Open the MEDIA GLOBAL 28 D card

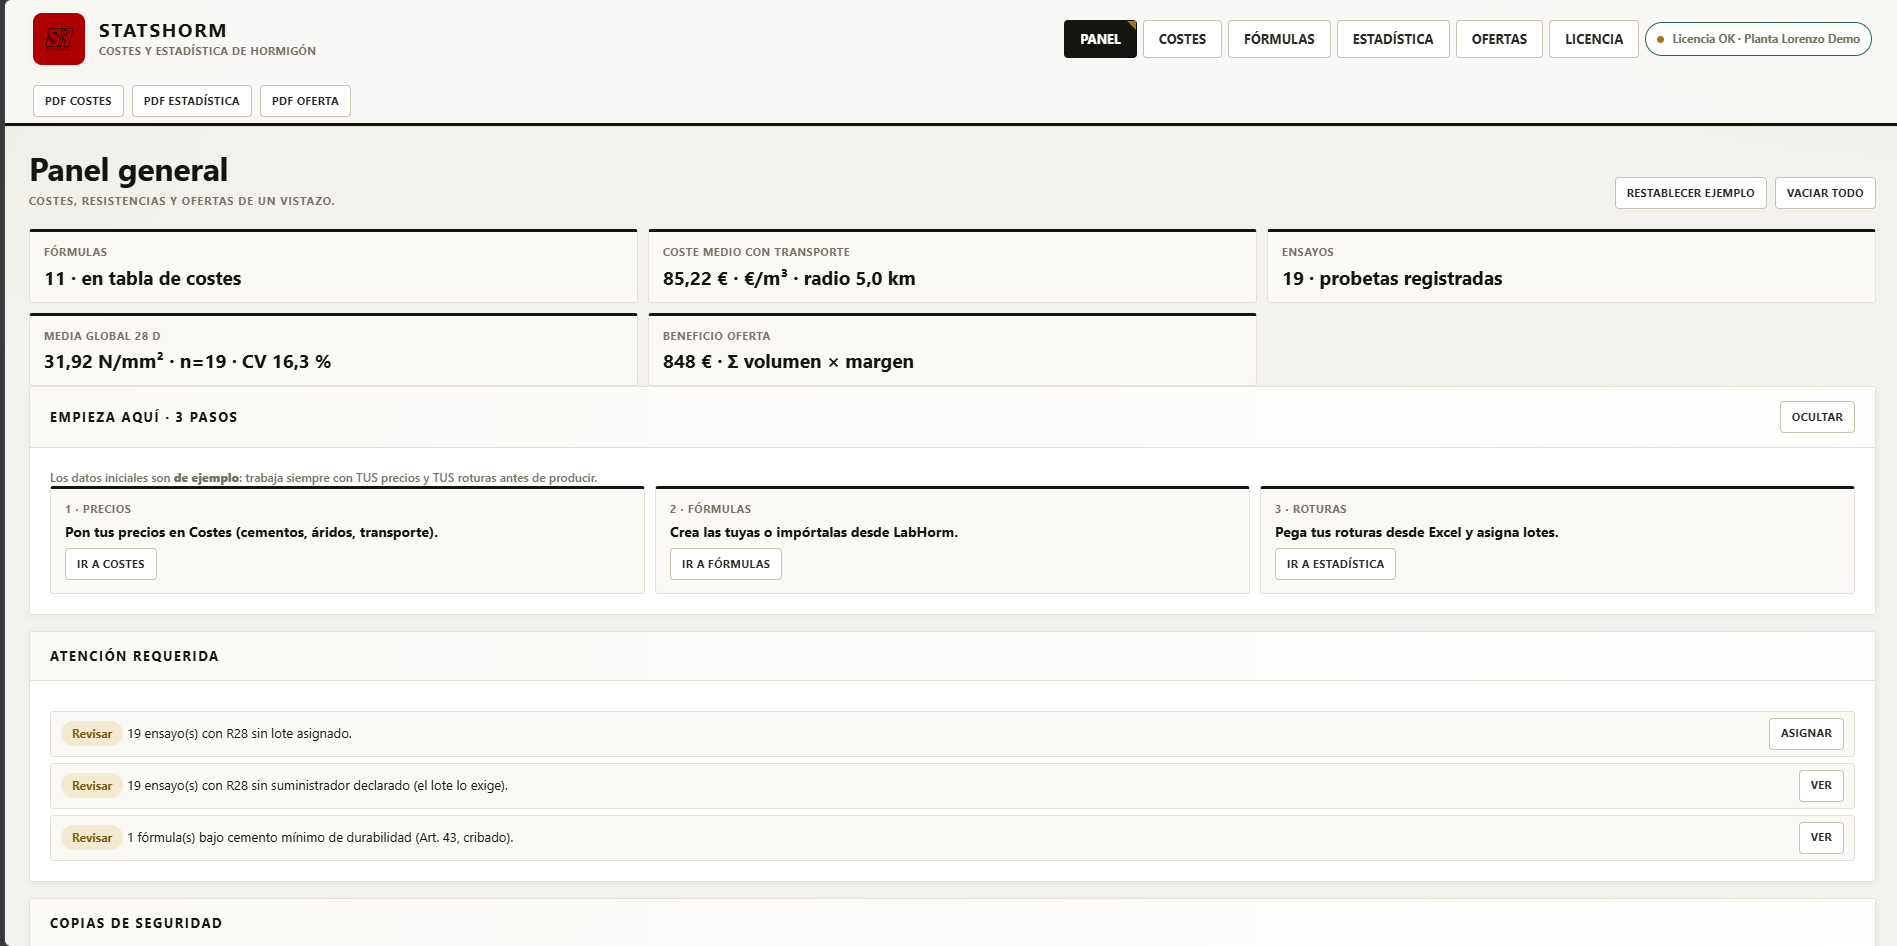[x=333, y=349]
